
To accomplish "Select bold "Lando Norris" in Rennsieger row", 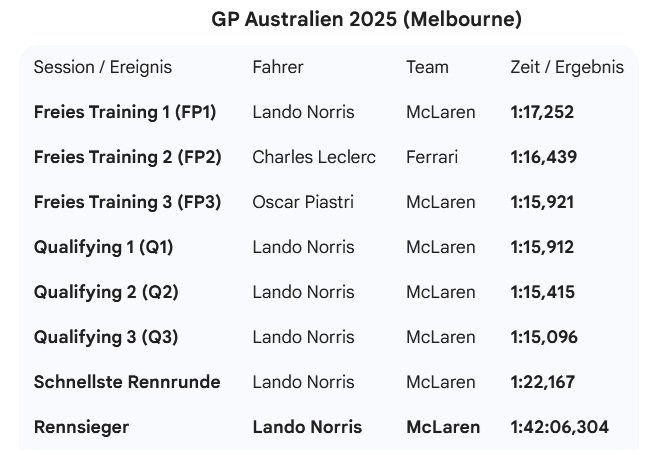I will click(305, 427).
